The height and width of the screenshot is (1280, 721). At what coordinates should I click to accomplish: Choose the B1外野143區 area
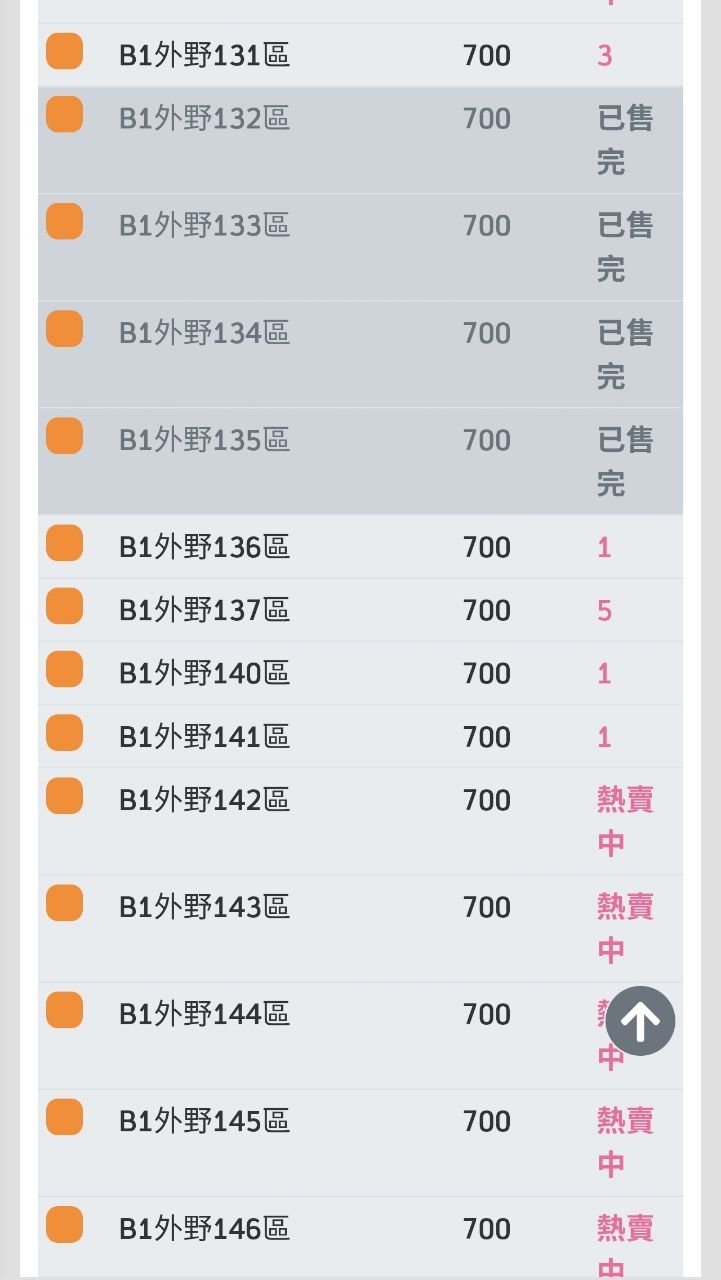coord(204,908)
